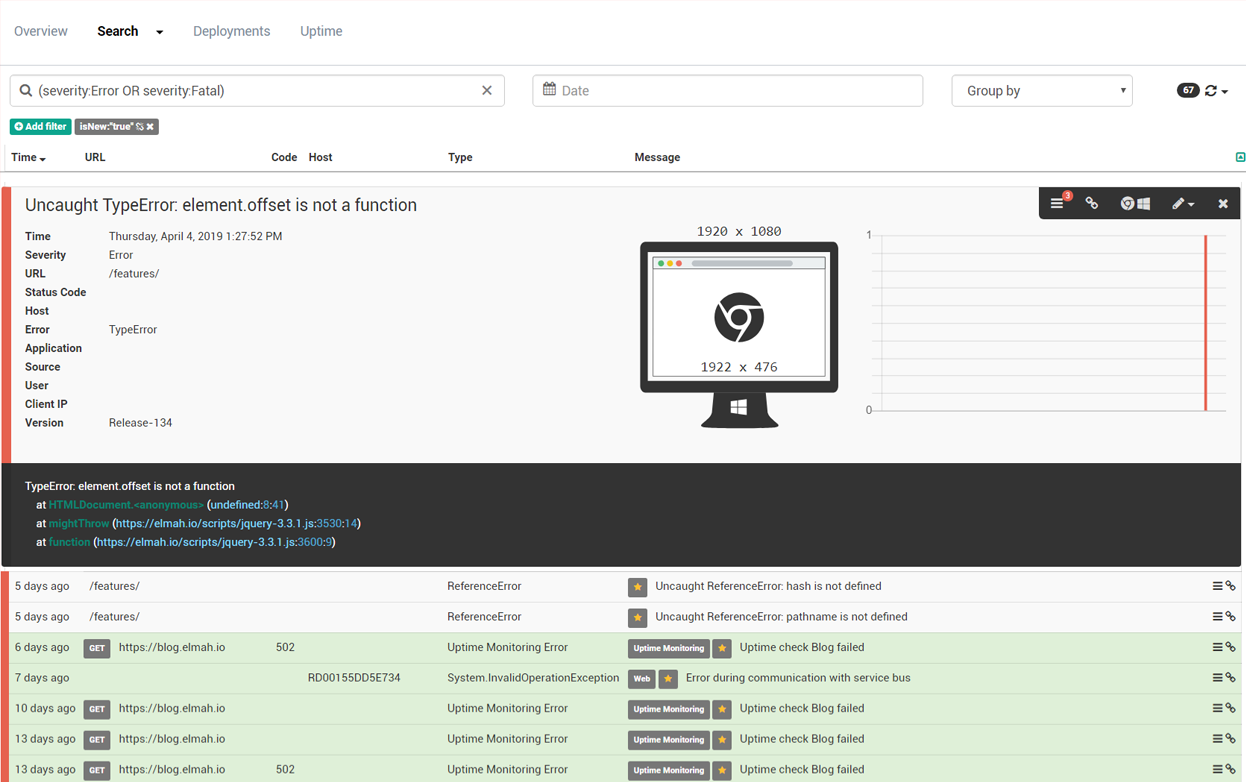
Task: Star the 6 days ago Uptime check row
Action: pyautogui.click(x=722, y=648)
